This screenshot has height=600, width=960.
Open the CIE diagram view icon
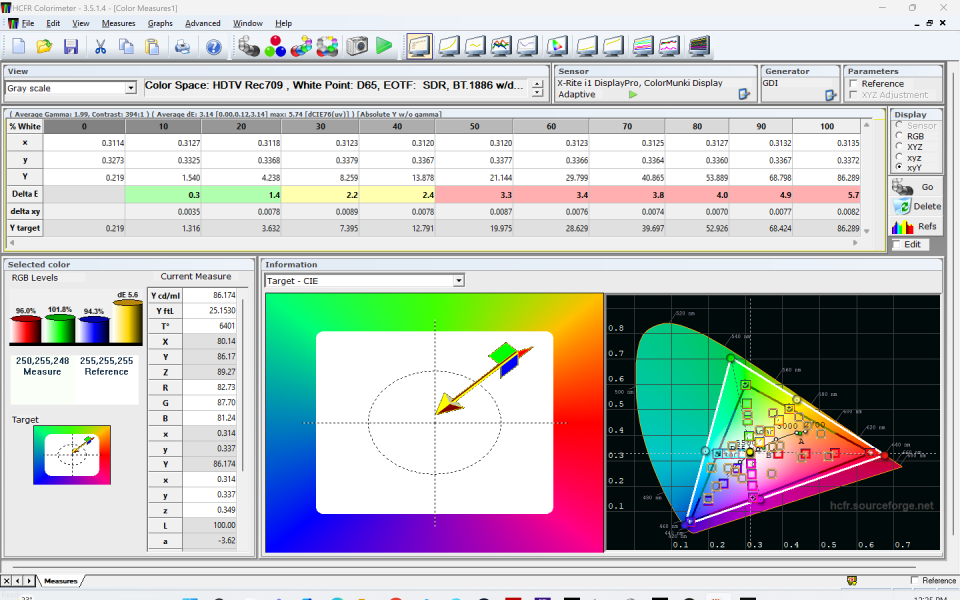558,46
